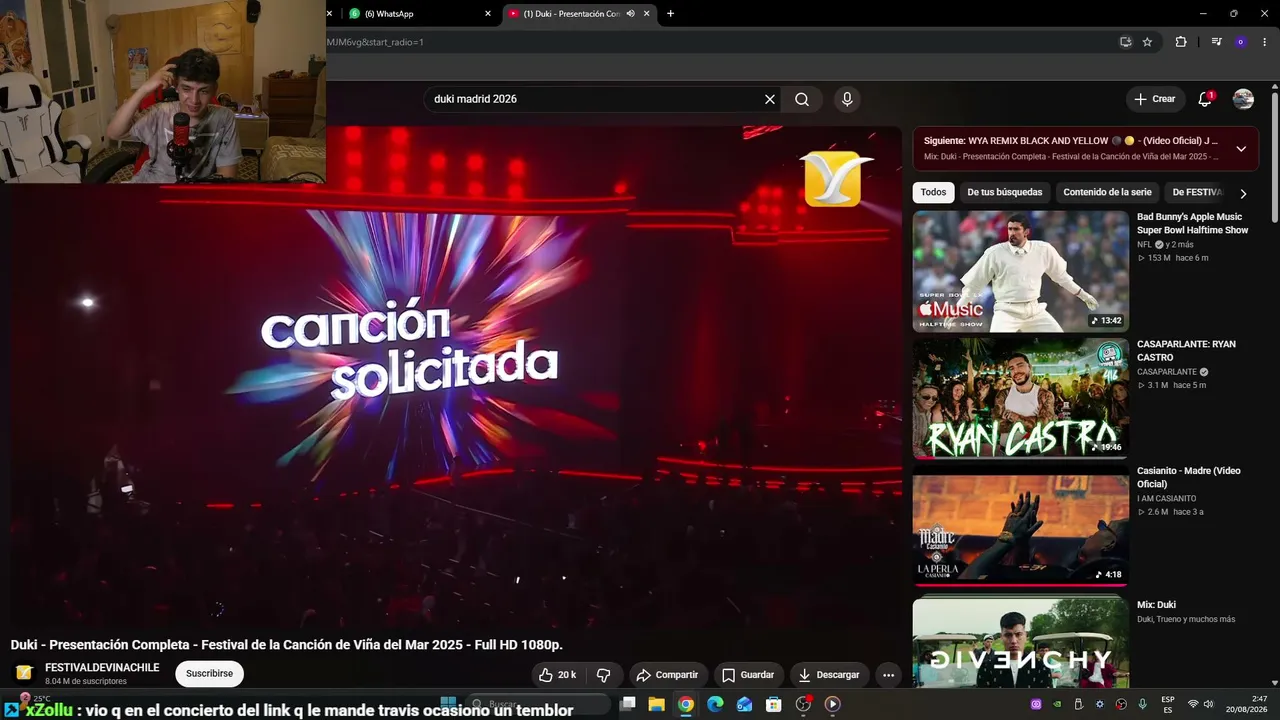Open Bad Bunny's Apple Music Halftime Show title
Viewport: 1280px width, 720px height.
1193,223
